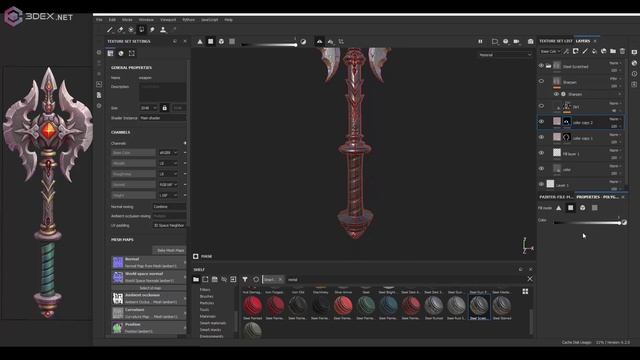The height and width of the screenshot is (360, 640).
Task: Add a folder group in Layers toolbar
Action: click(x=613, y=51)
